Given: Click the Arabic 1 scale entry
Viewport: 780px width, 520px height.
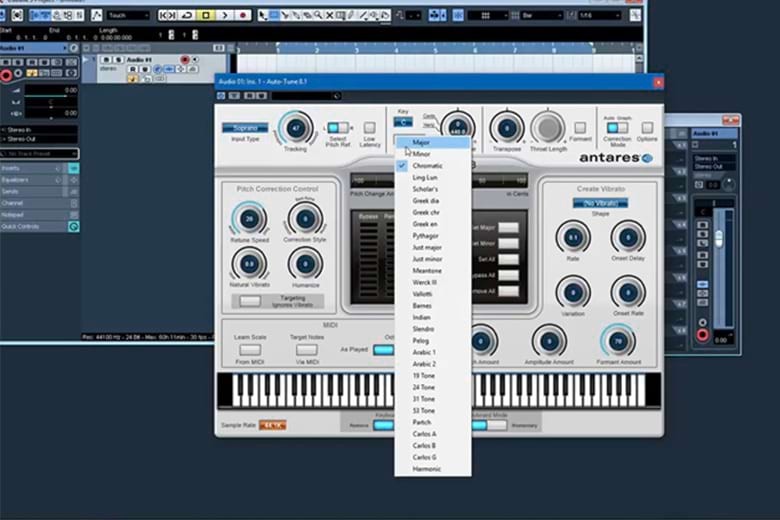Looking at the screenshot, I should tap(433, 352).
